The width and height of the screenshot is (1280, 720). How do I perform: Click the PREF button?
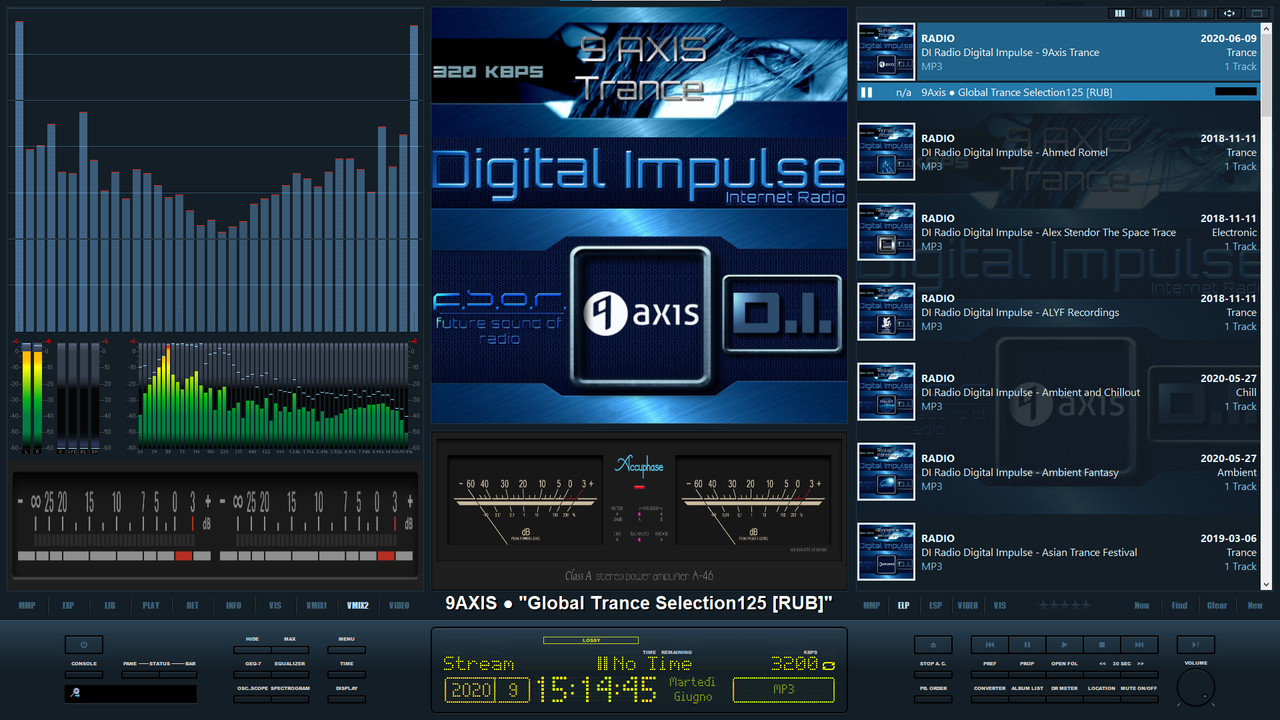click(990, 675)
